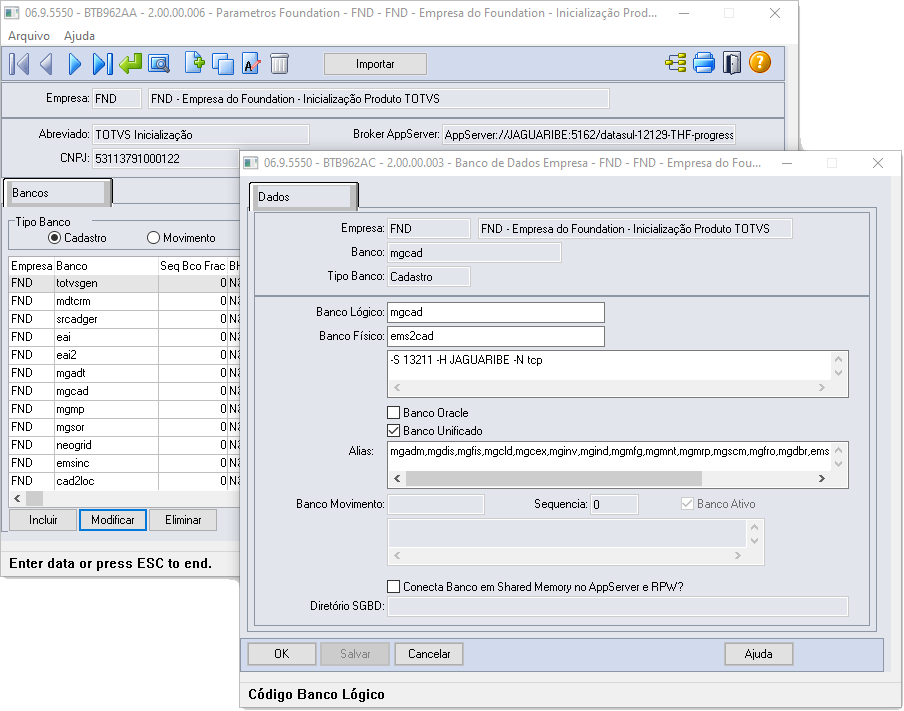
Task: Advance to the next record
Action: pos(72,63)
